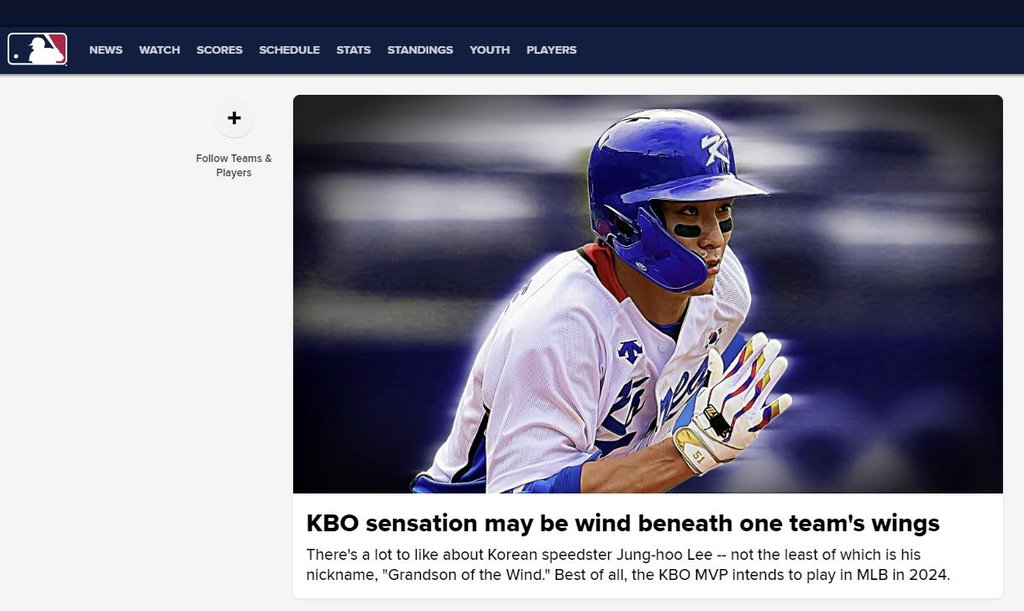Click the MLB logo home icon
Image resolution: width=1024 pixels, height=611 pixels.
coord(37,49)
